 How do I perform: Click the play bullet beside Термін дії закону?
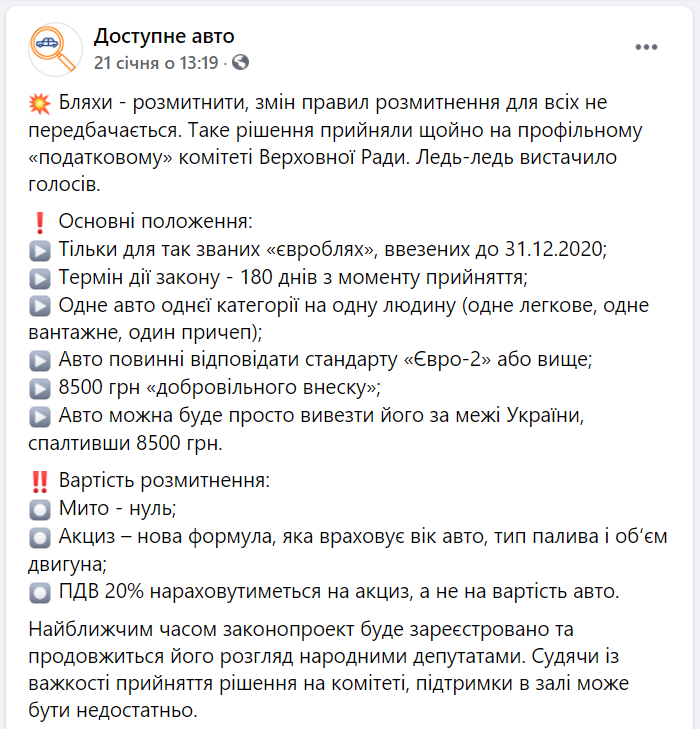(x=40, y=278)
